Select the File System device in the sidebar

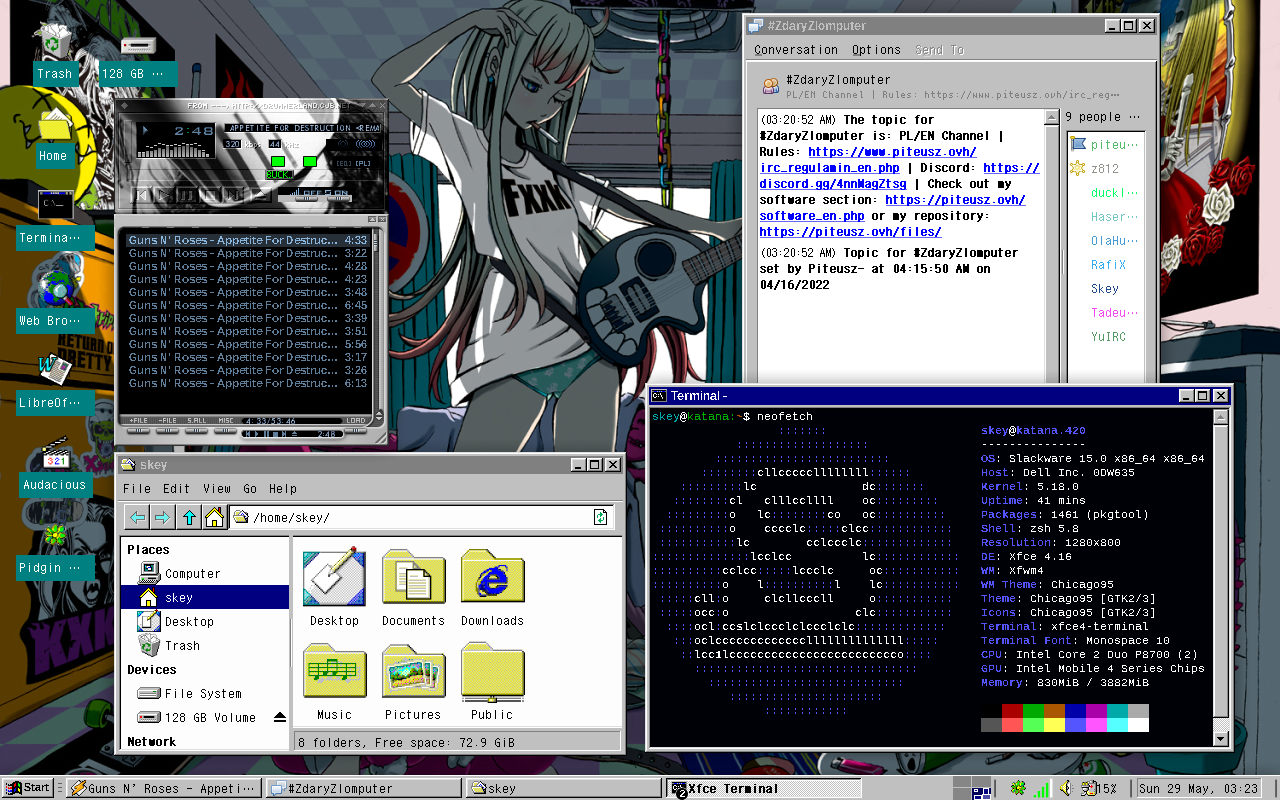(x=205, y=694)
